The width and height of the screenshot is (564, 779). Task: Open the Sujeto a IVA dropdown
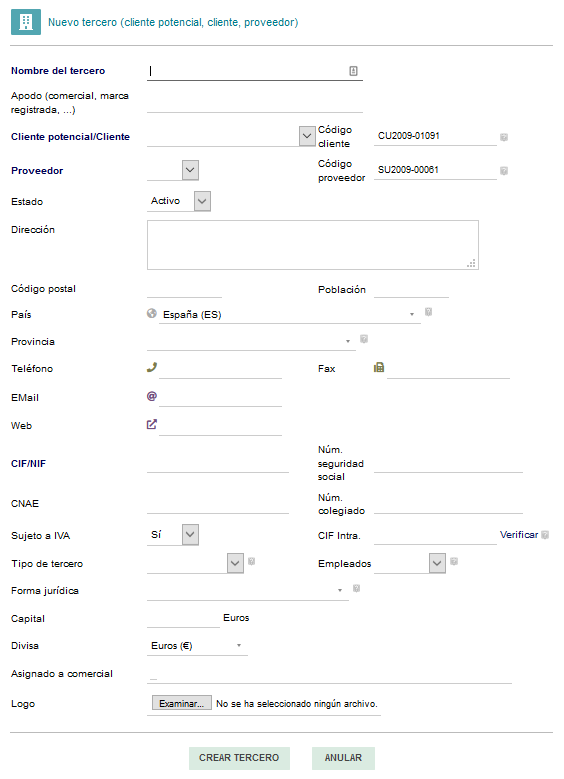(x=173, y=535)
